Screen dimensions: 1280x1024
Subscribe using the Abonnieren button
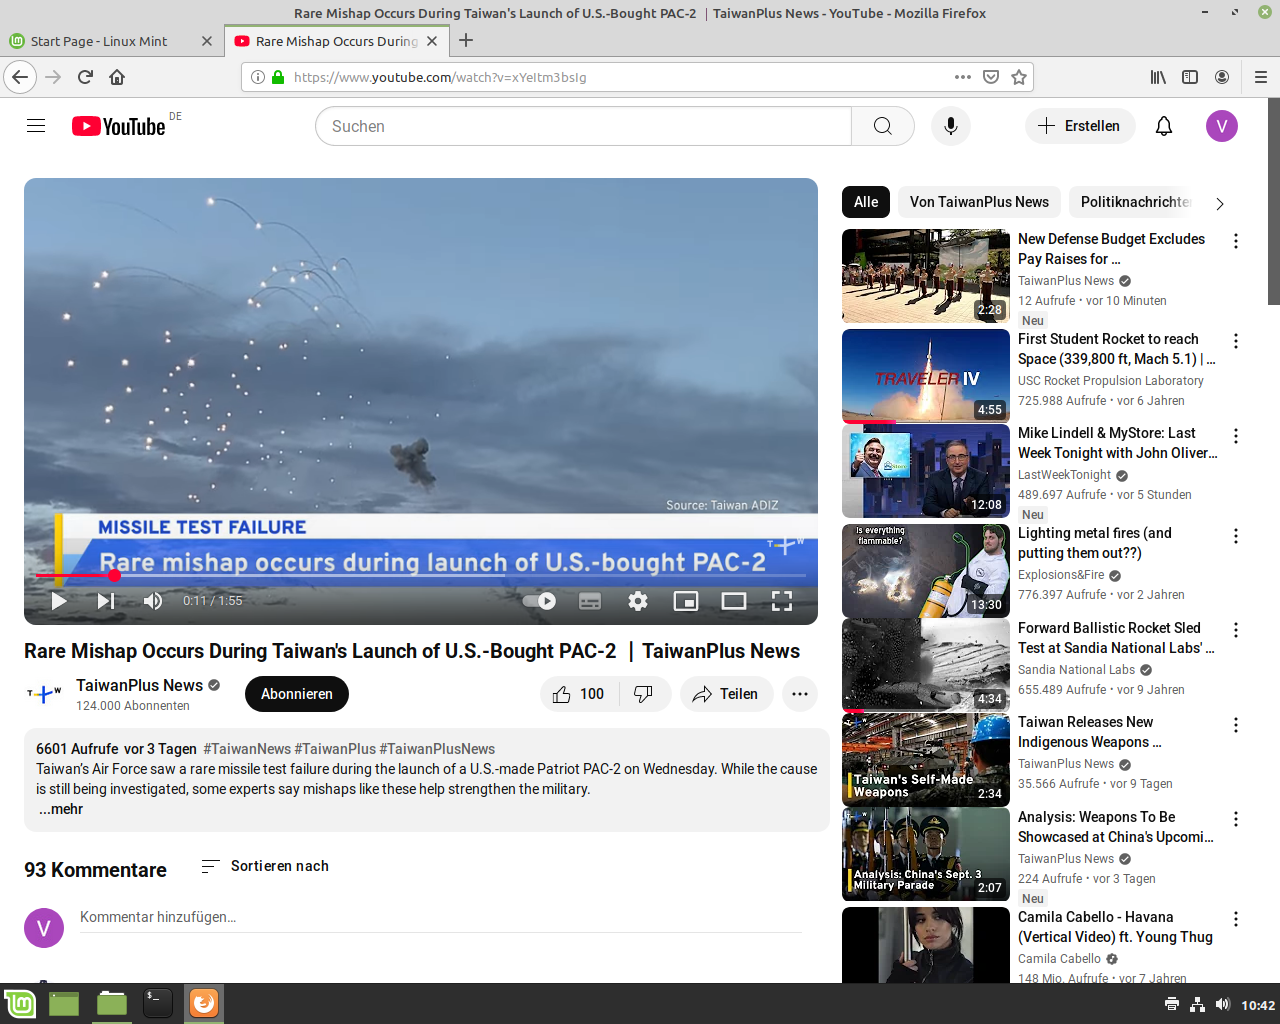tap(297, 694)
